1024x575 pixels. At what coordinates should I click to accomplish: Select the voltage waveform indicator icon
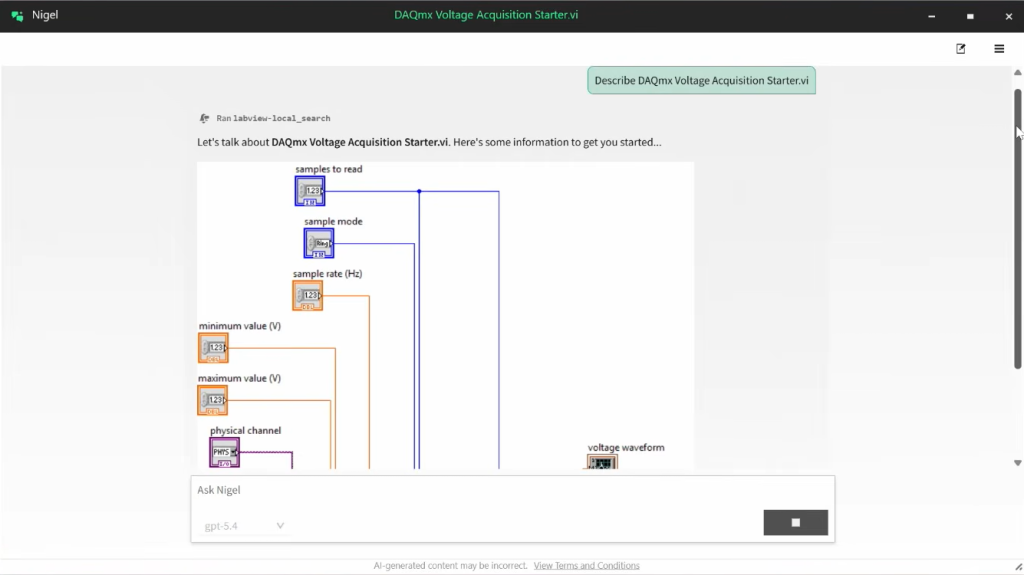pyautogui.click(x=601, y=462)
